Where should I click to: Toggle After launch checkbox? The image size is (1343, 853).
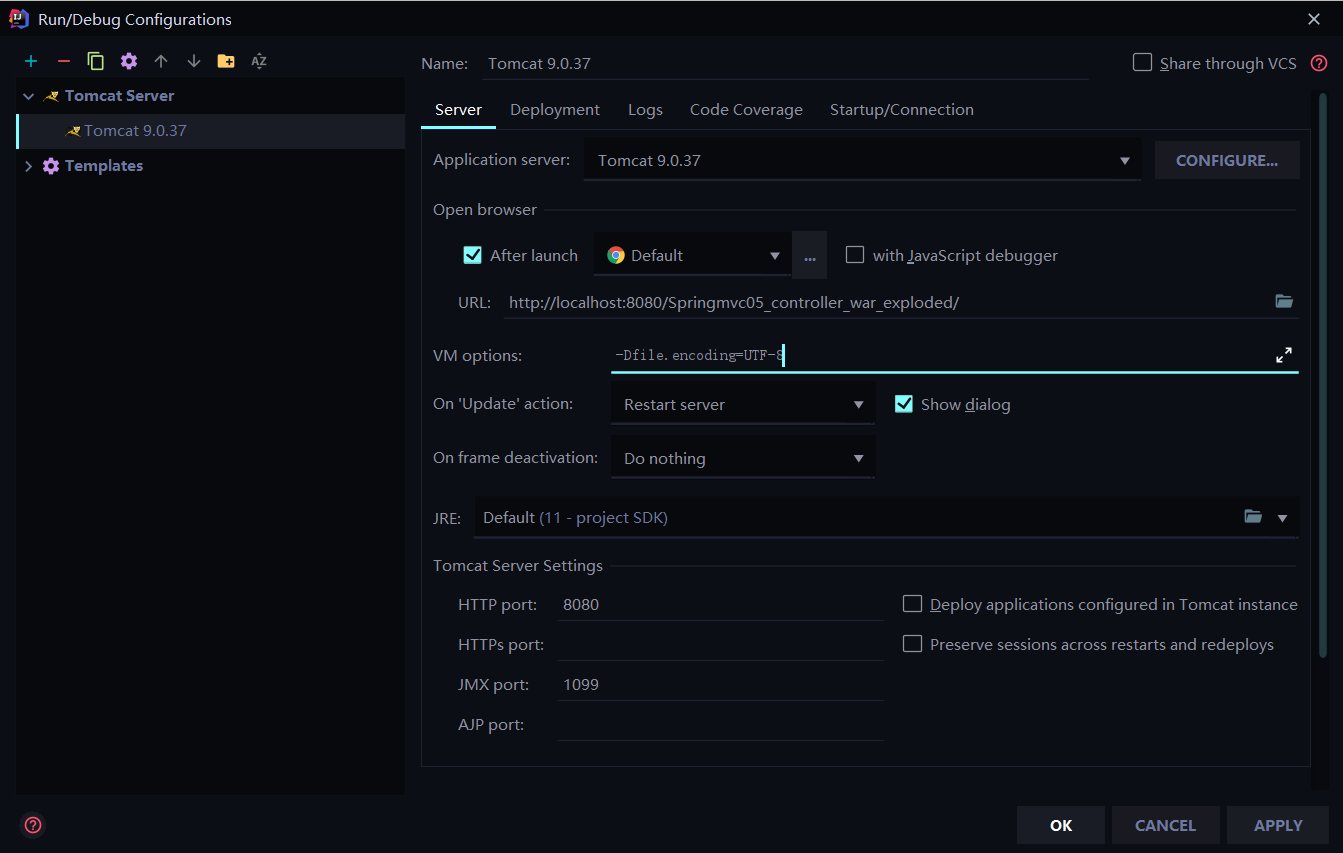coord(473,255)
